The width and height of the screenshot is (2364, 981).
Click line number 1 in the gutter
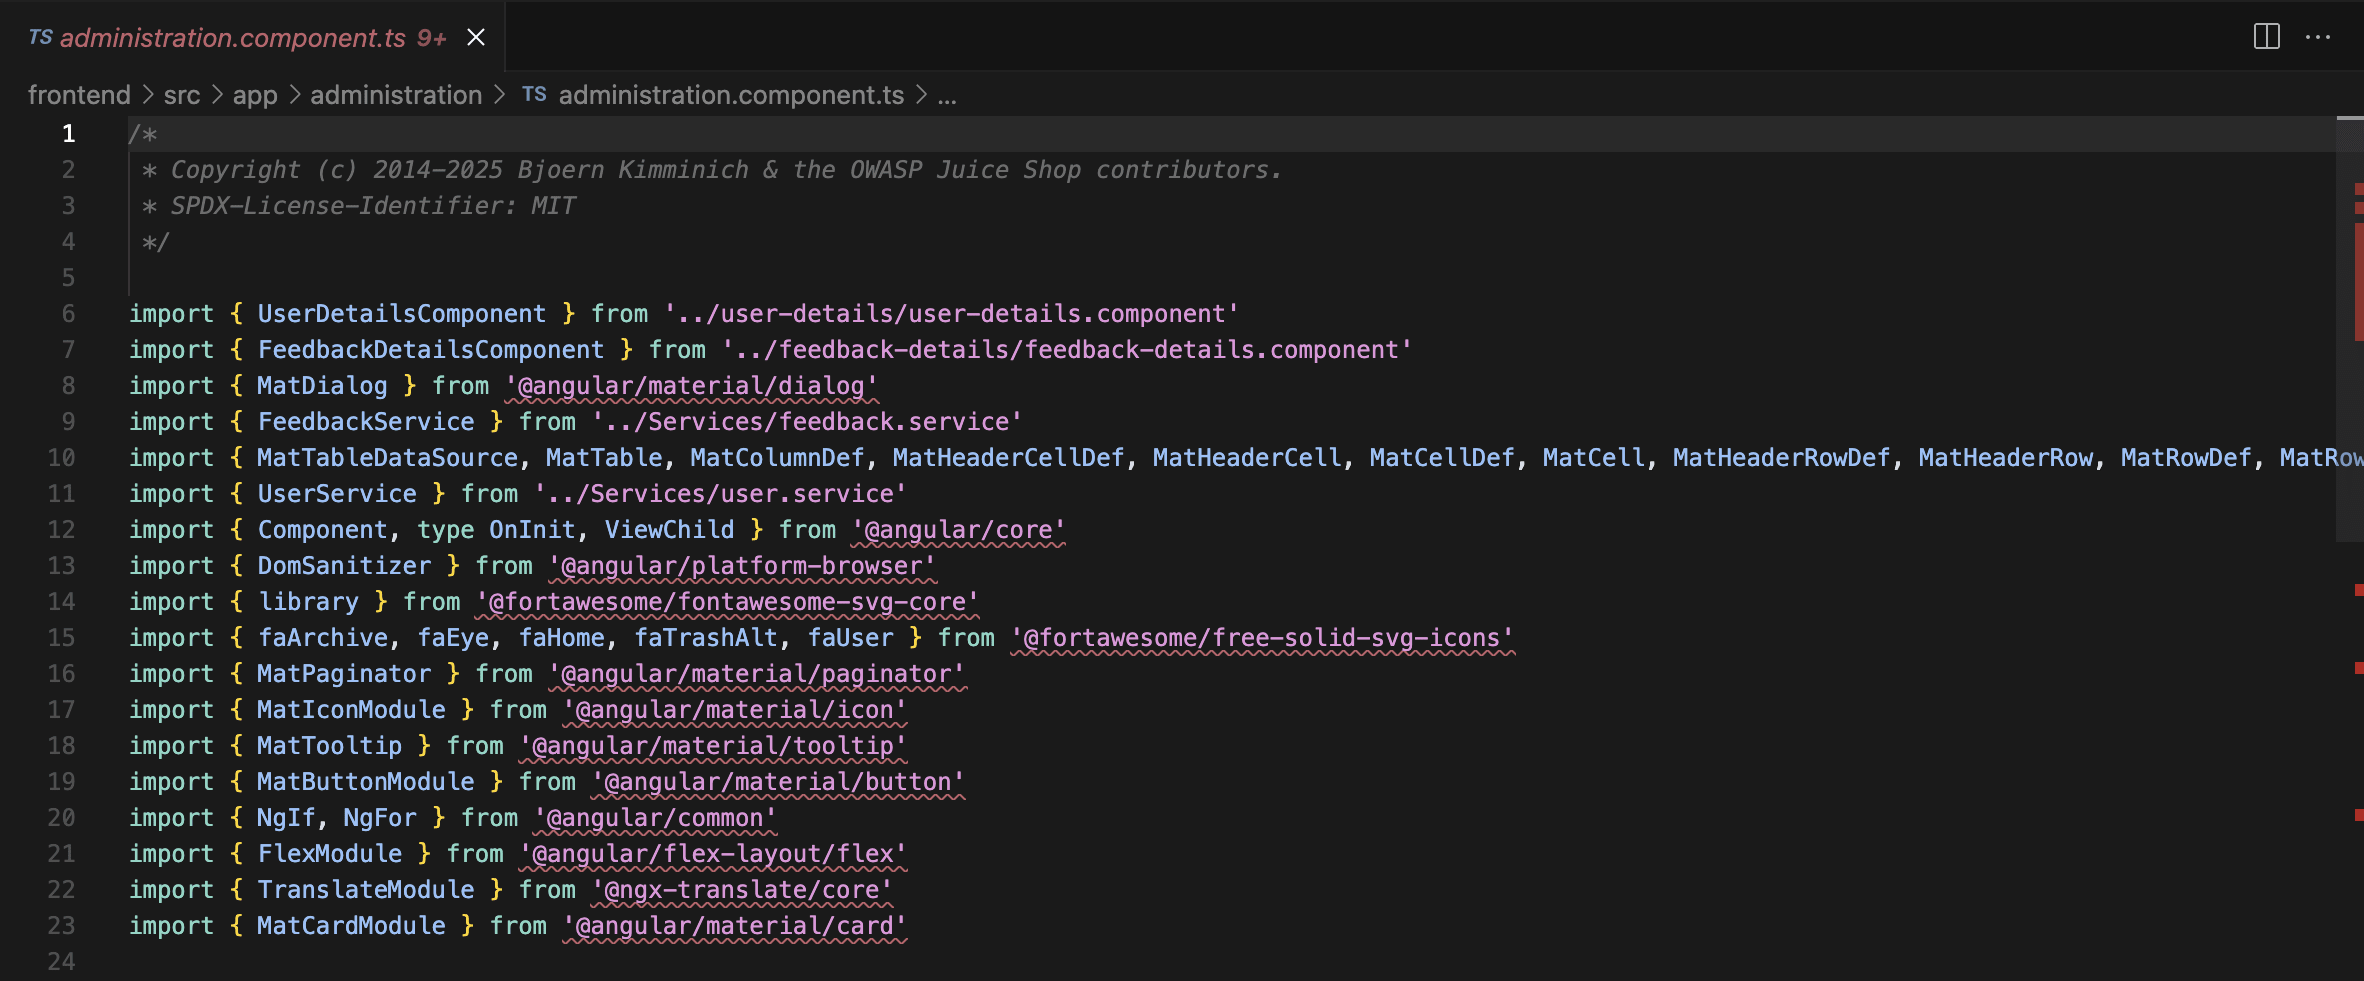68,134
